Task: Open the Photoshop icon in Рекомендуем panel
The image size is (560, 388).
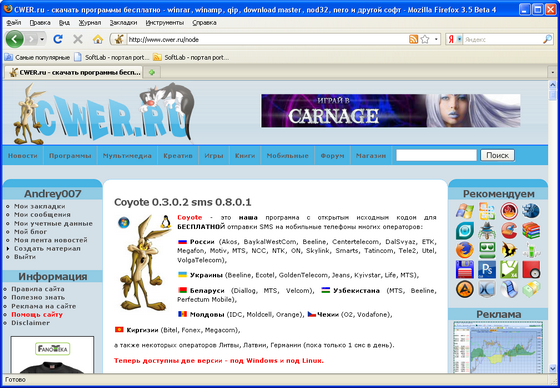Action: (487, 269)
